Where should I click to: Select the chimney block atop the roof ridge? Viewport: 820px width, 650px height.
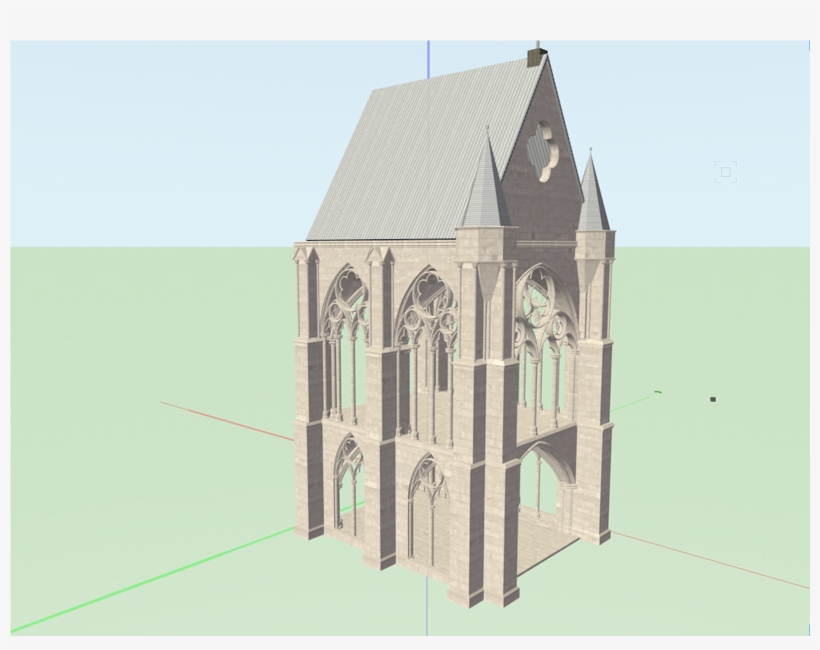coord(535,57)
